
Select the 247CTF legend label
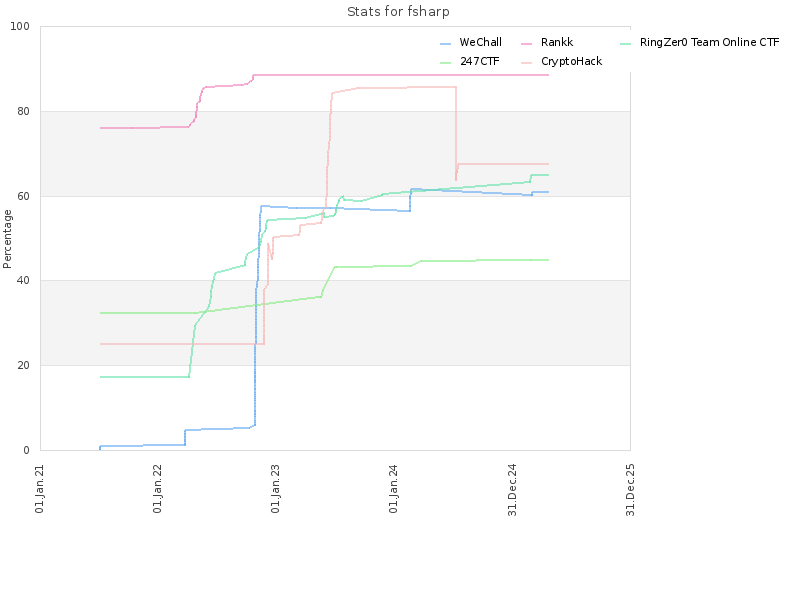480,61
